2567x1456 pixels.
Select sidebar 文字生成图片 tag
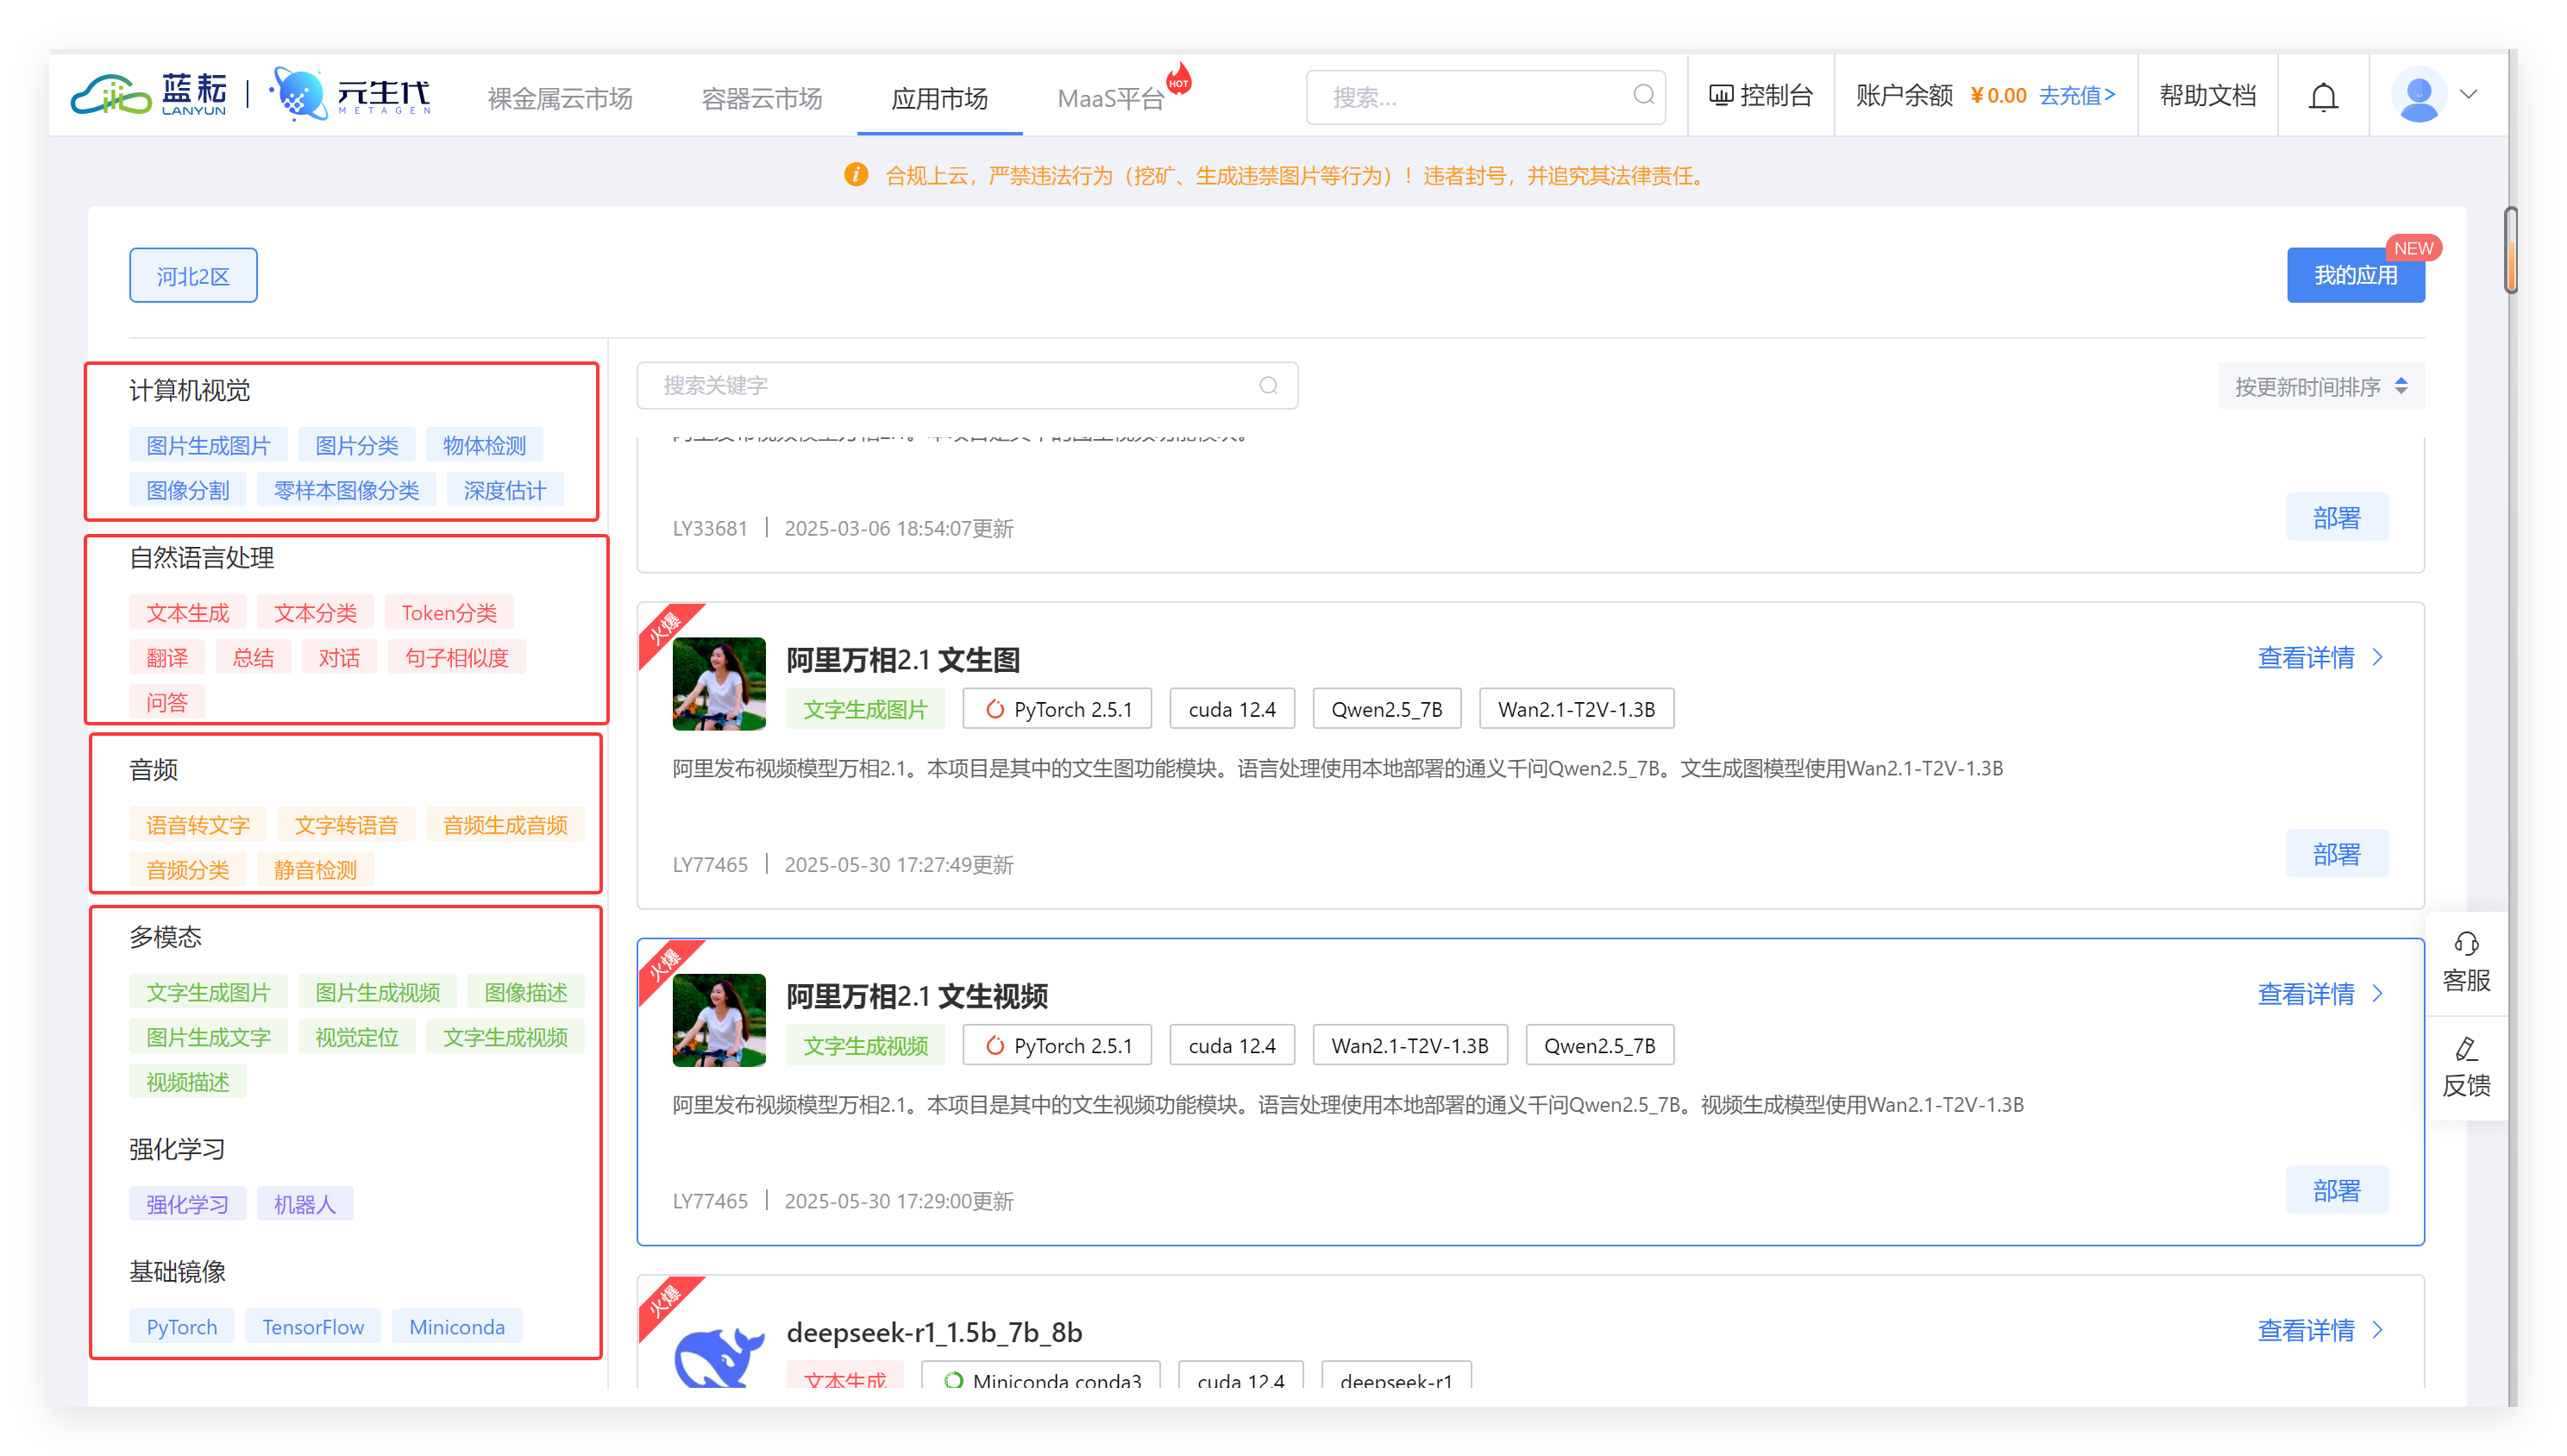pyautogui.click(x=208, y=992)
